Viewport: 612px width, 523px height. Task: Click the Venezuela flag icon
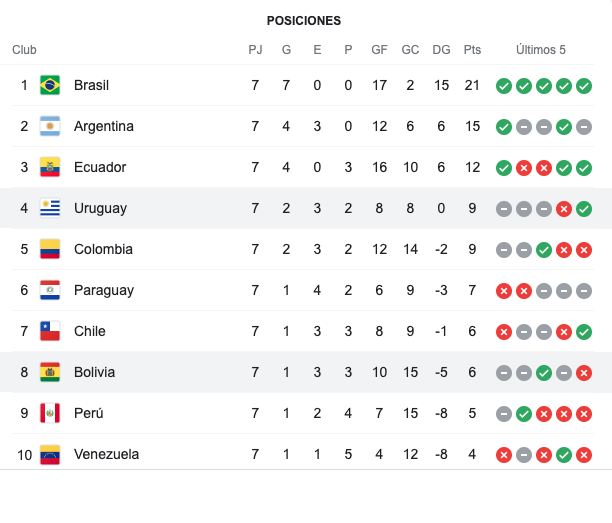[50, 454]
